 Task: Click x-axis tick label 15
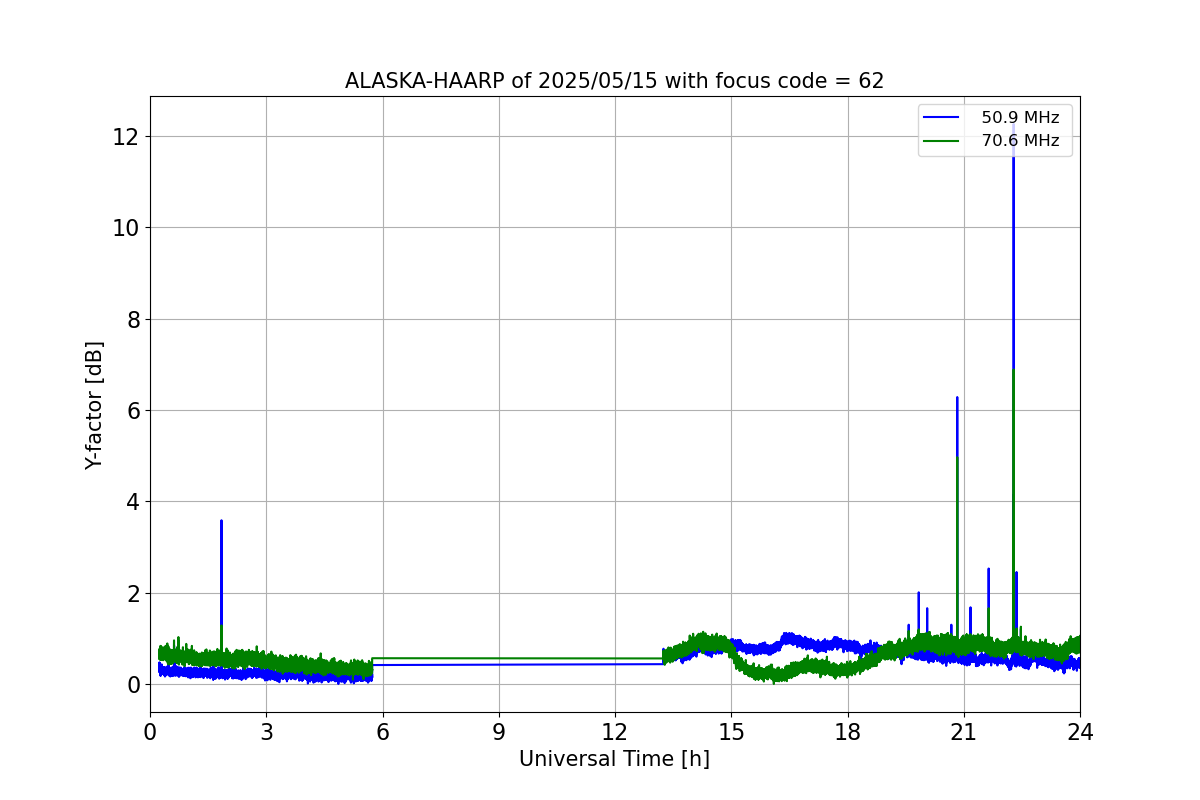click(731, 731)
